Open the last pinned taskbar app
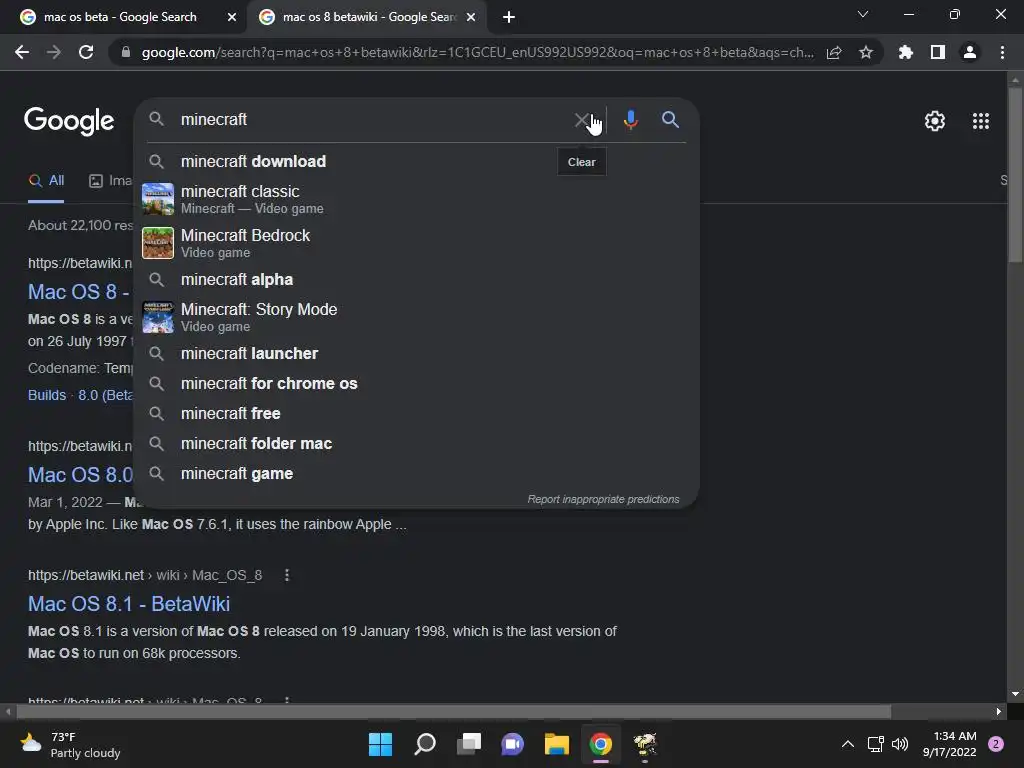Screen dimensions: 1024x768 pyautogui.click(x=645, y=744)
